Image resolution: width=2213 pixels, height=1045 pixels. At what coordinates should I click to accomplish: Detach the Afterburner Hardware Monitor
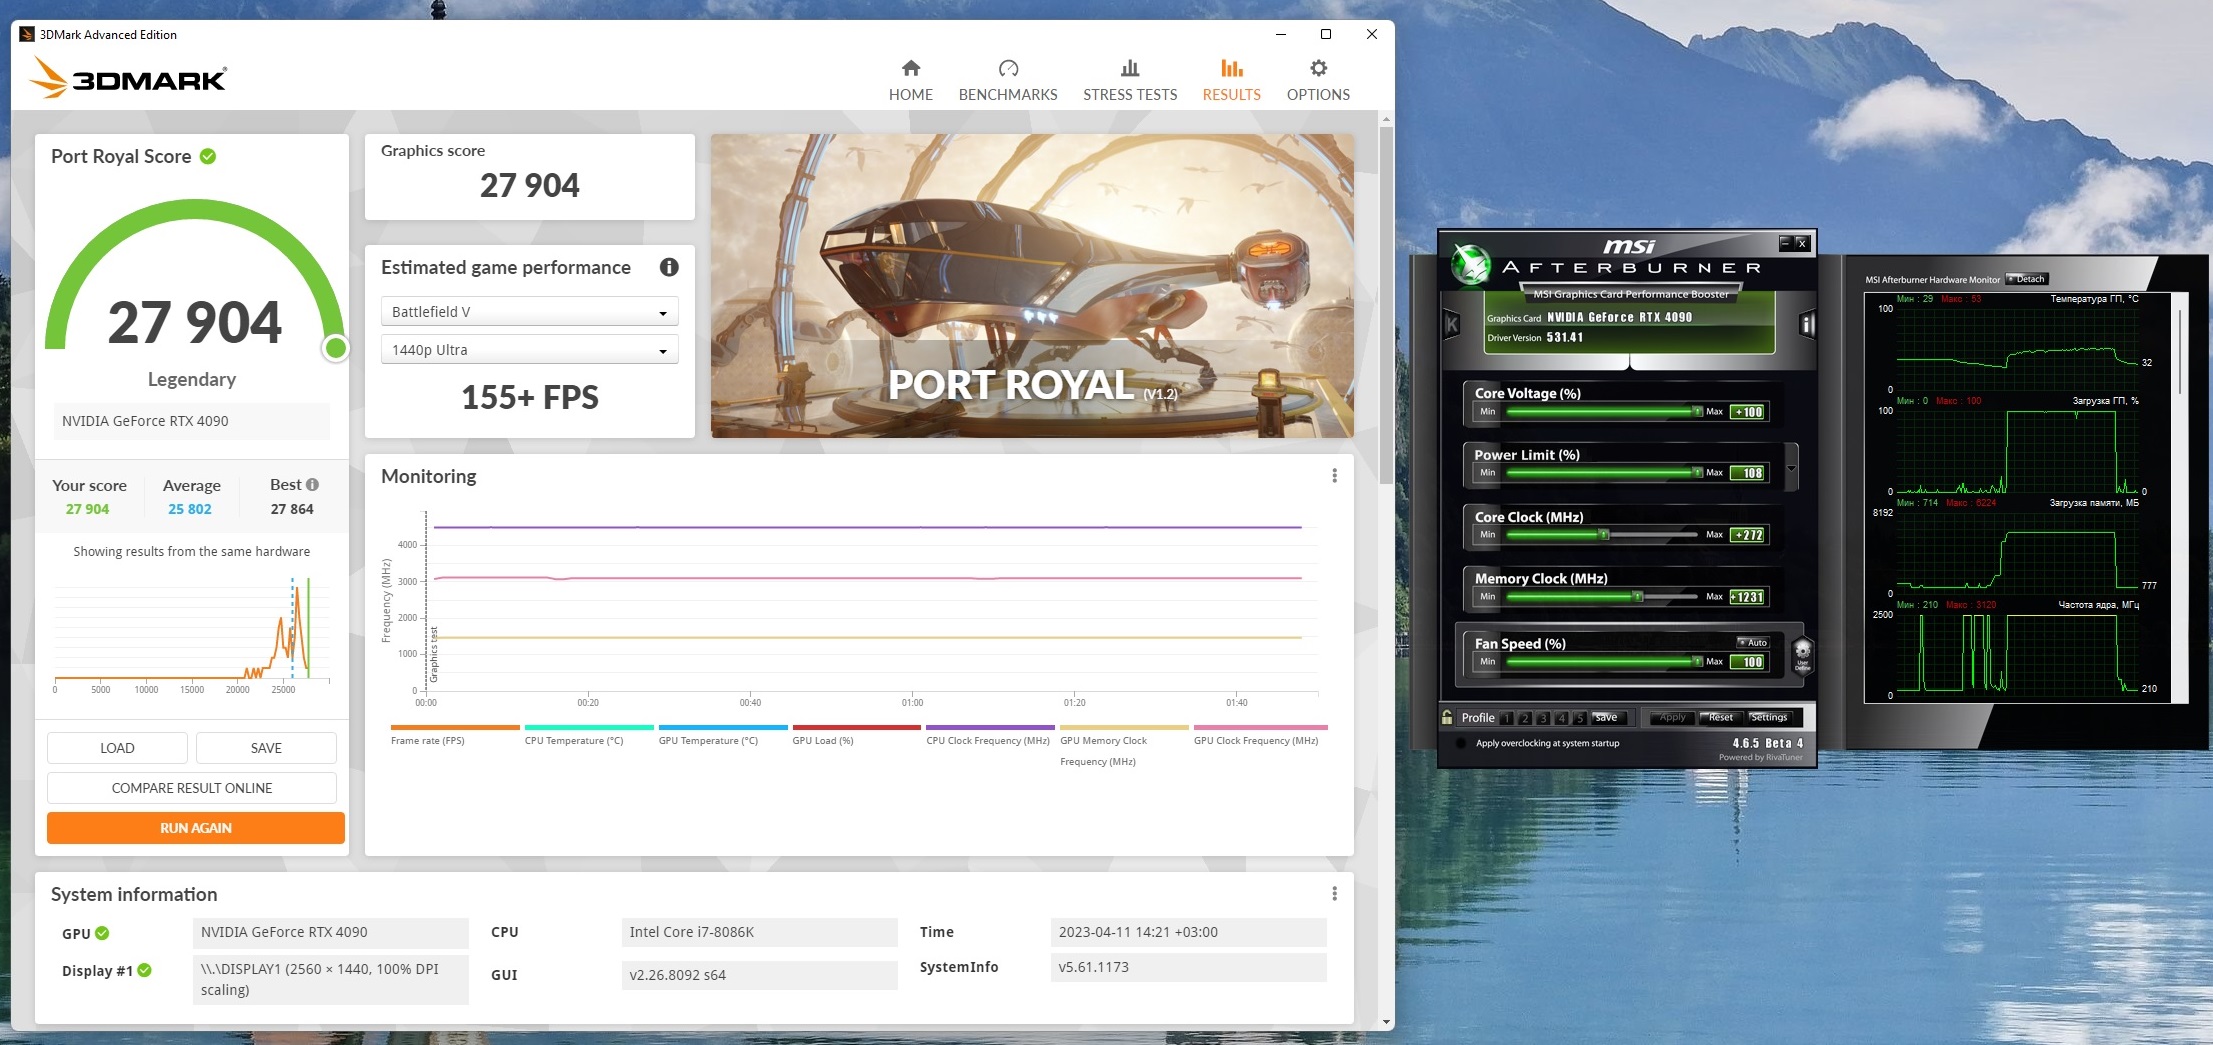click(2027, 279)
